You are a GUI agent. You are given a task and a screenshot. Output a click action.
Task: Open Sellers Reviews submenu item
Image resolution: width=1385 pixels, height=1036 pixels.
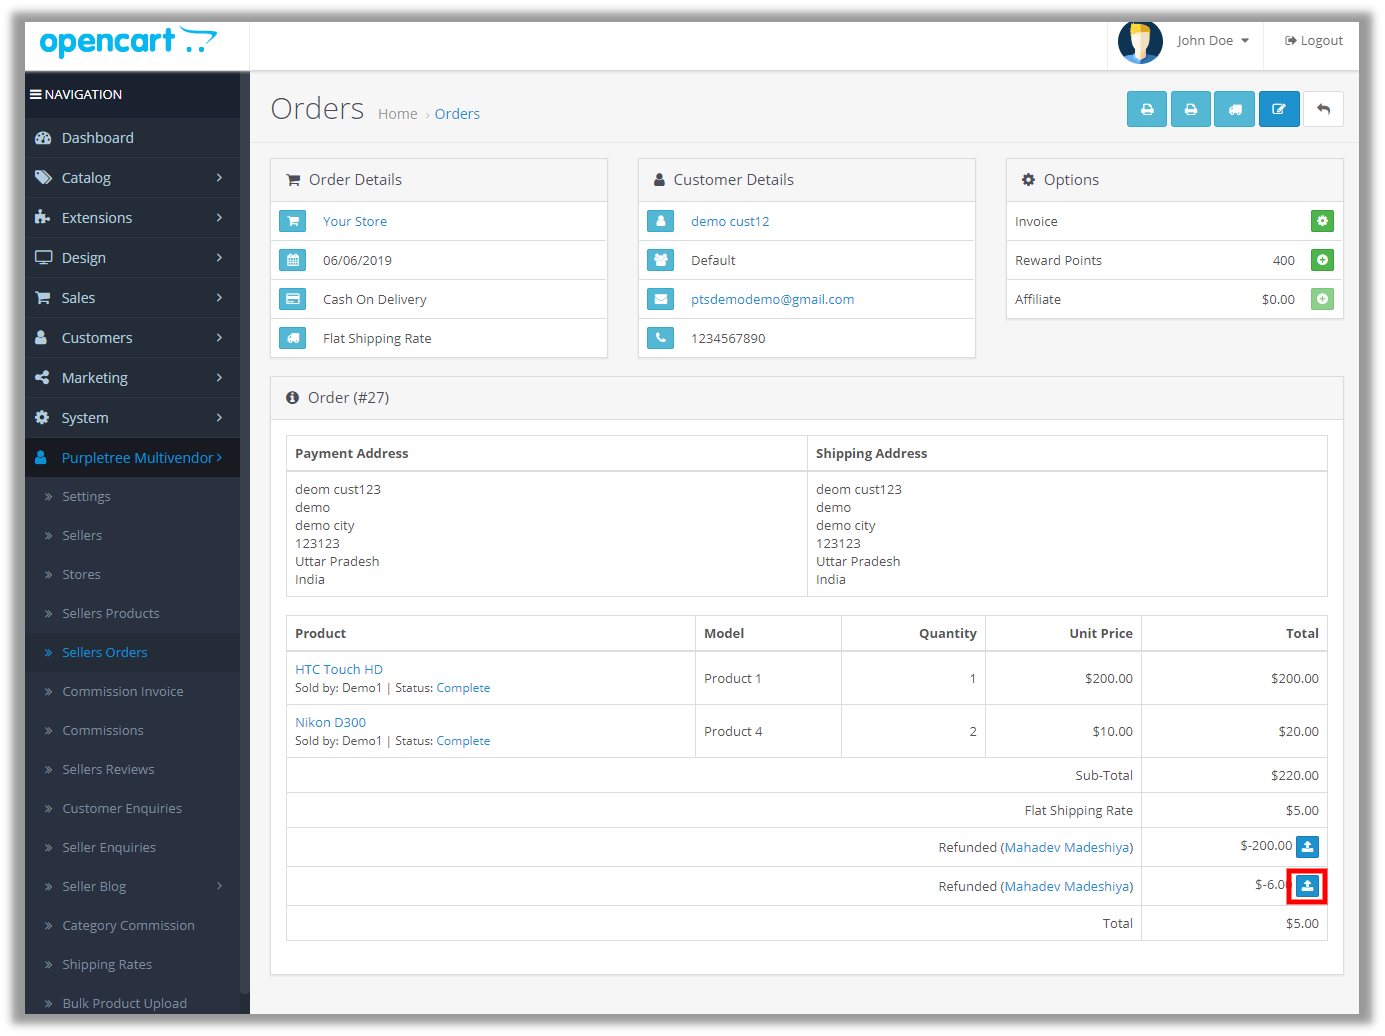pyautogui.click(x=132, y=769)
